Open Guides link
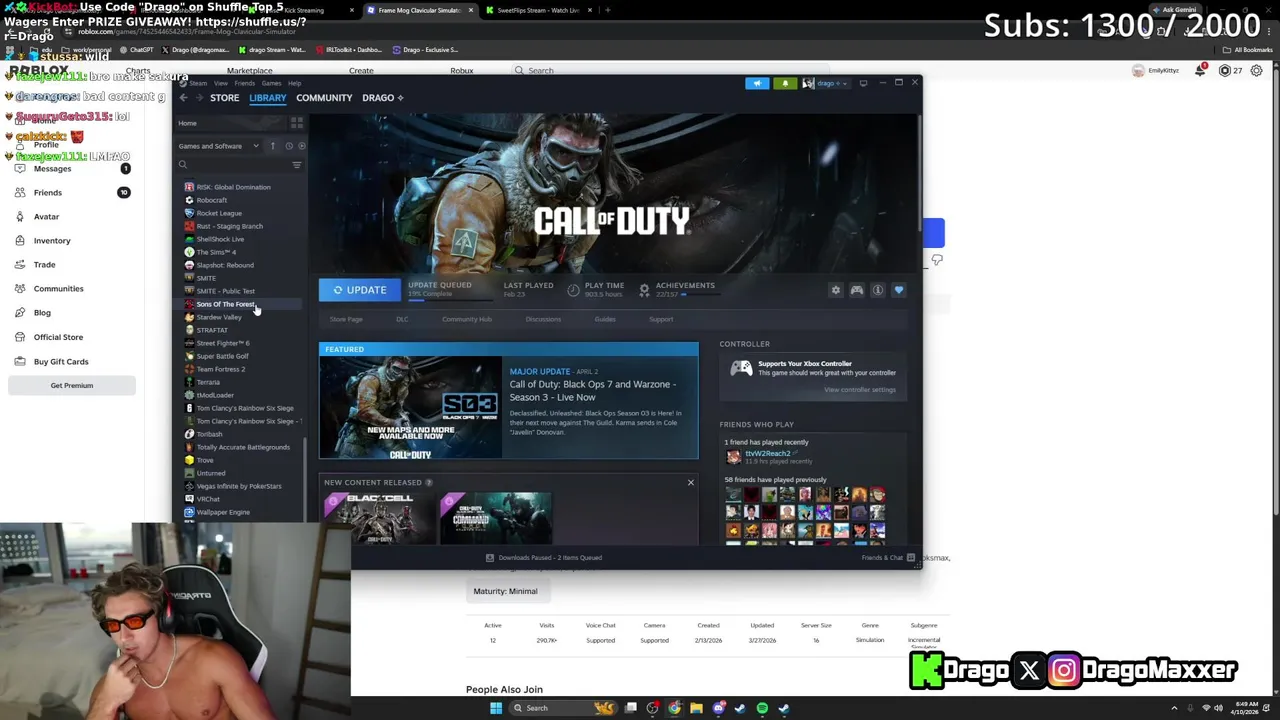Image resolution: width=1280 pixels, height=720 pixels. [605, 319]
